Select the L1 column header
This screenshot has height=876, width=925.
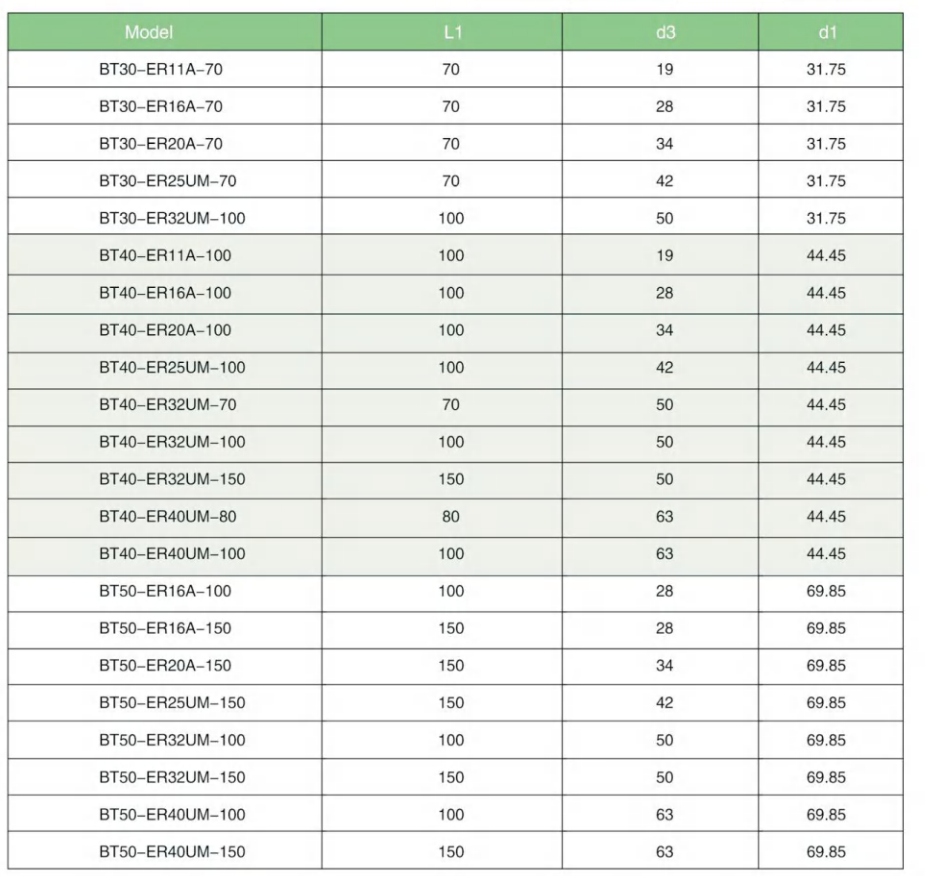pos(451,33)
